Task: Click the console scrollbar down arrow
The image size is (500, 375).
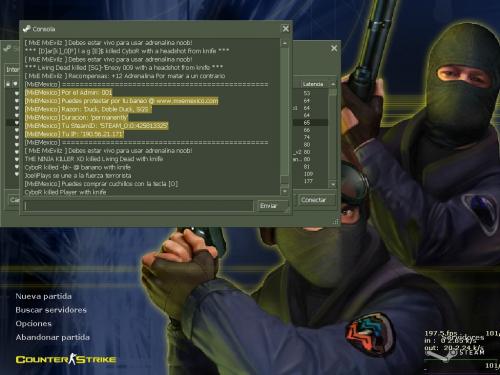Action: coord(285,191)
